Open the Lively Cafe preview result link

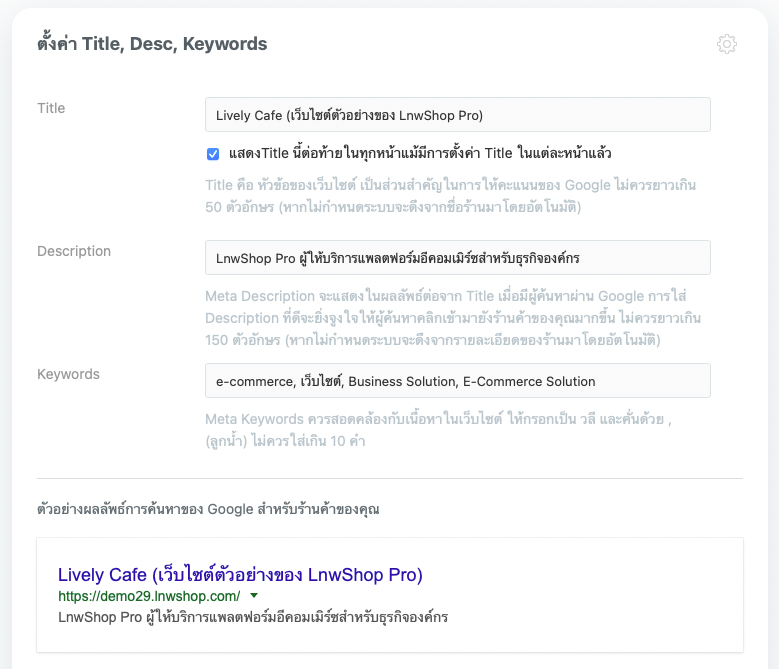(x=240, y=575)
